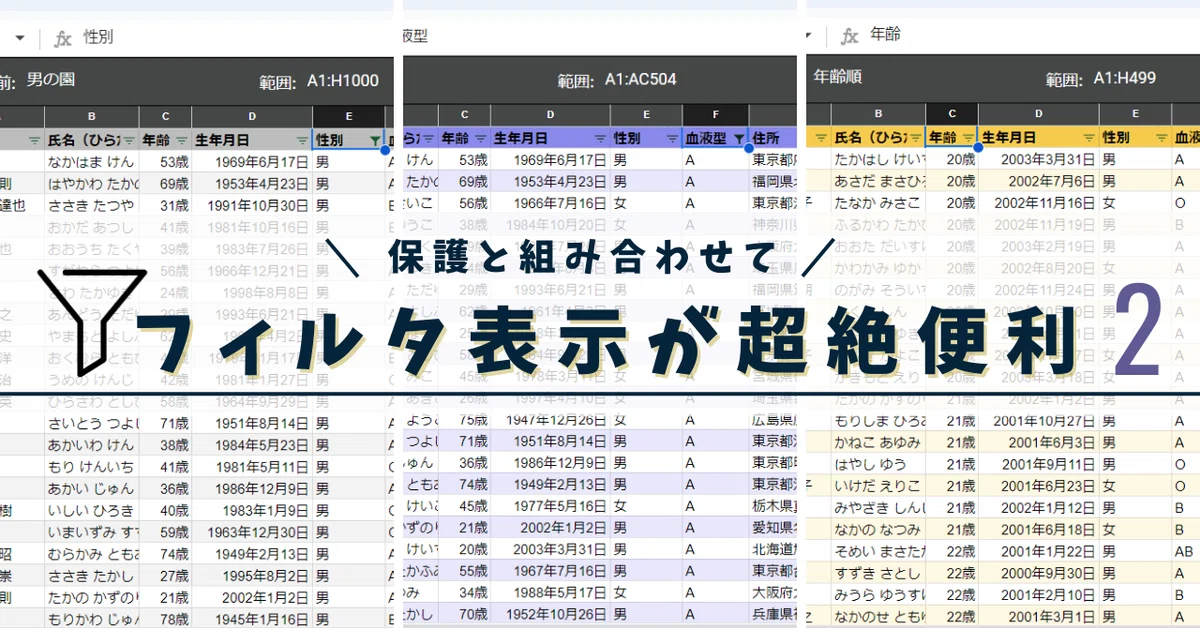Select the cell 1988年5月17日 in the middle sheet
Image resolution: width=1200 pixels, height=628 pixels.
click(550, 593)
